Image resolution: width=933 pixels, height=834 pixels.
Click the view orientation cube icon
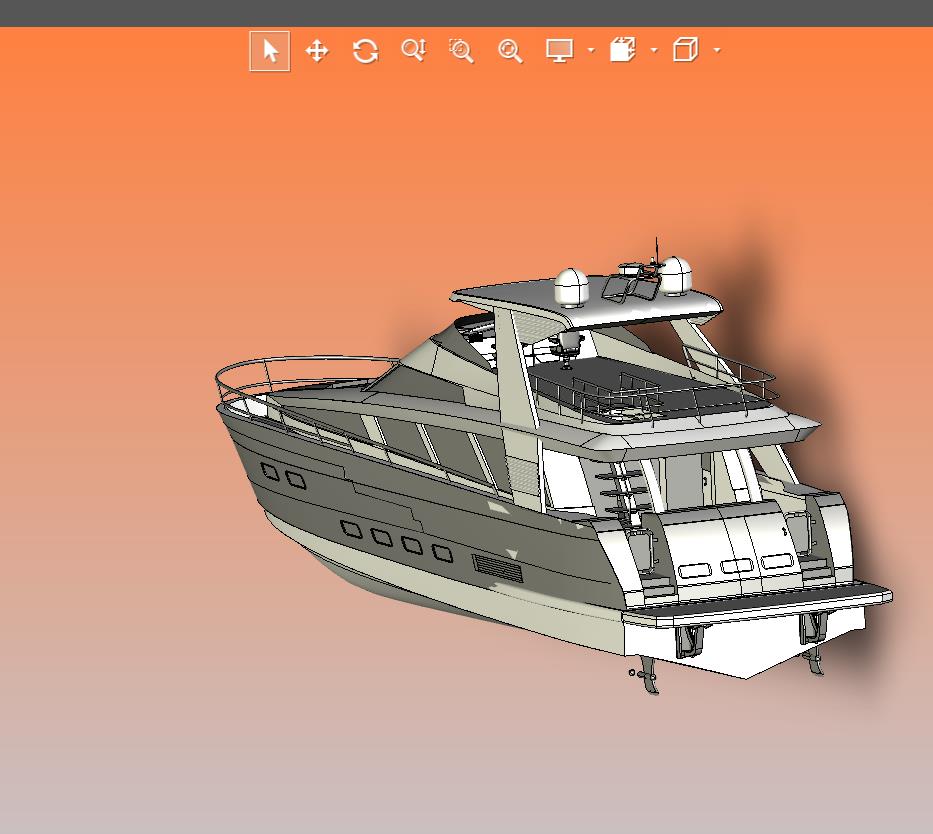[685, 50]
